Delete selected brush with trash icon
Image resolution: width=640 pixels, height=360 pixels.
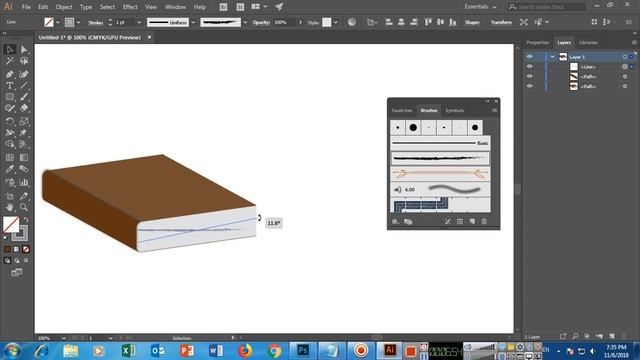[484, 221]
